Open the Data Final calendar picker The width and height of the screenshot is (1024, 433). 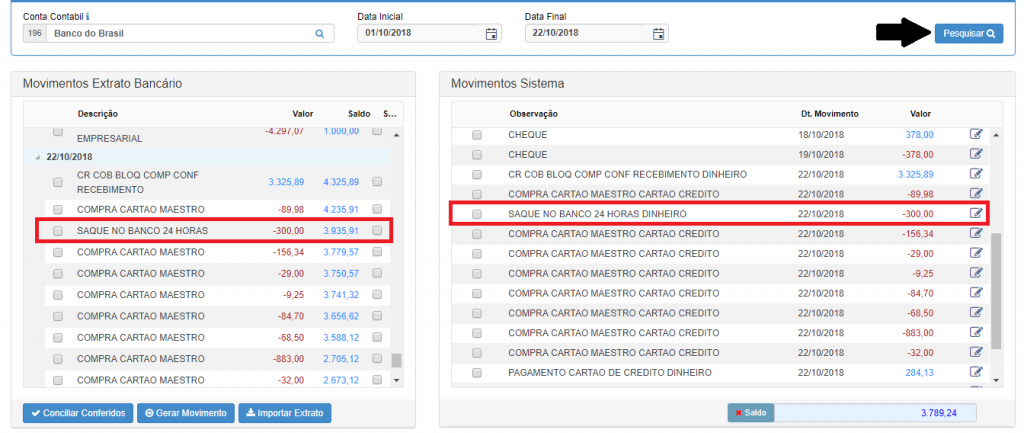pyautogui.click(x=659, y=33)
